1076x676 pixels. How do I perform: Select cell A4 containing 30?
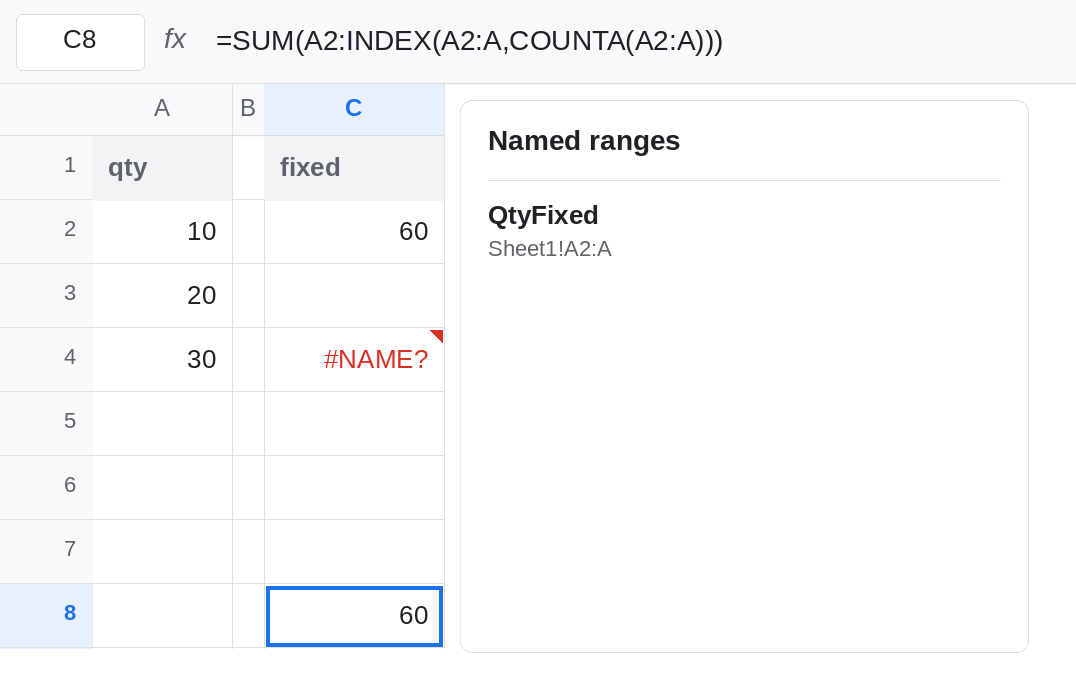click(x=162, y=359)
